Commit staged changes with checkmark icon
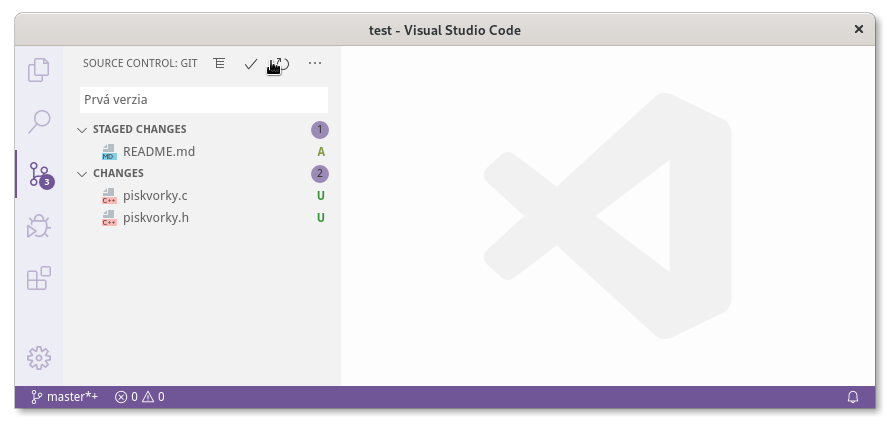This screenshot has width=894, height=427. tap(251, 64)
